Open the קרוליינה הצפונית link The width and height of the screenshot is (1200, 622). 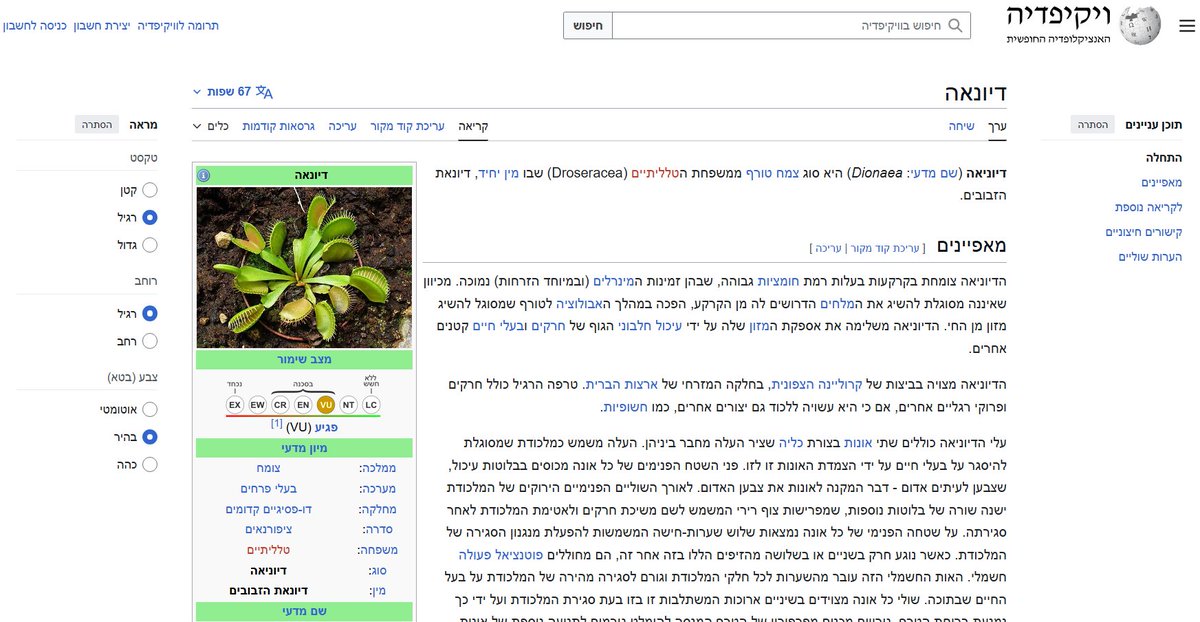(818, 384)
